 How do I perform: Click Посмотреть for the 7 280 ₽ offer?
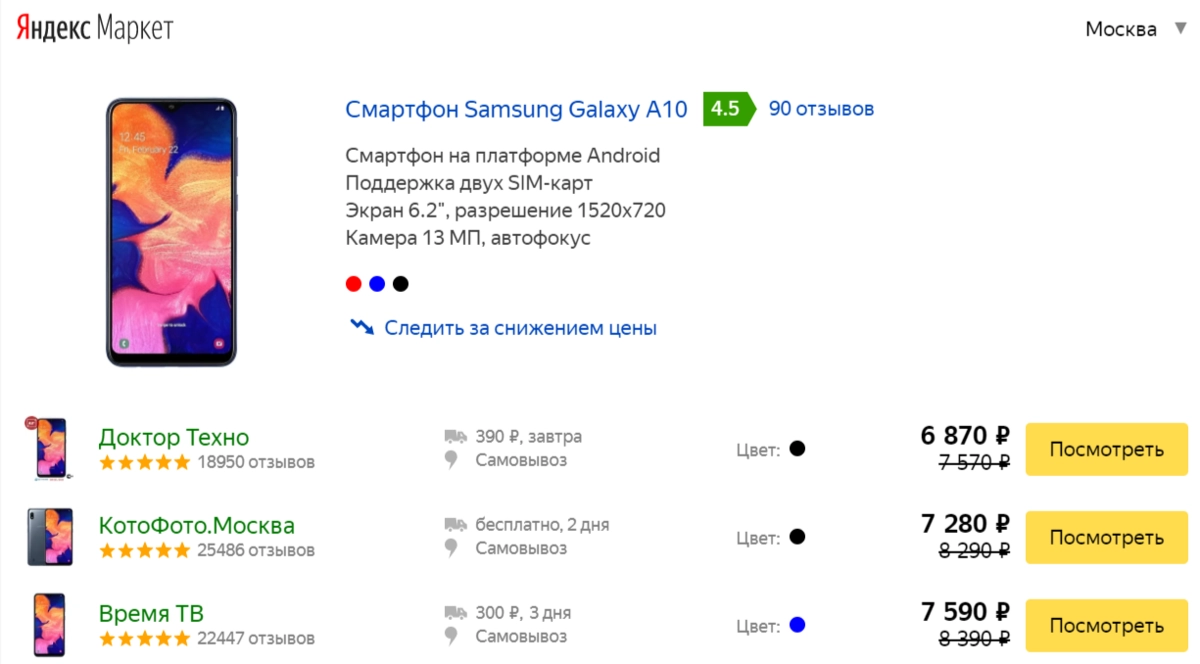click(1106, 537)
